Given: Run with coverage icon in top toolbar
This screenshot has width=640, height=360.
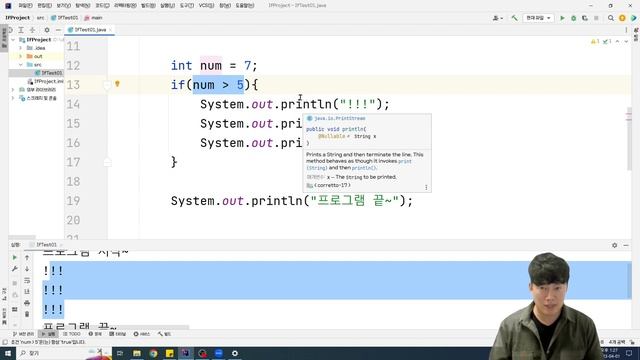Looking at the screenshot, I should click(584, 18).
